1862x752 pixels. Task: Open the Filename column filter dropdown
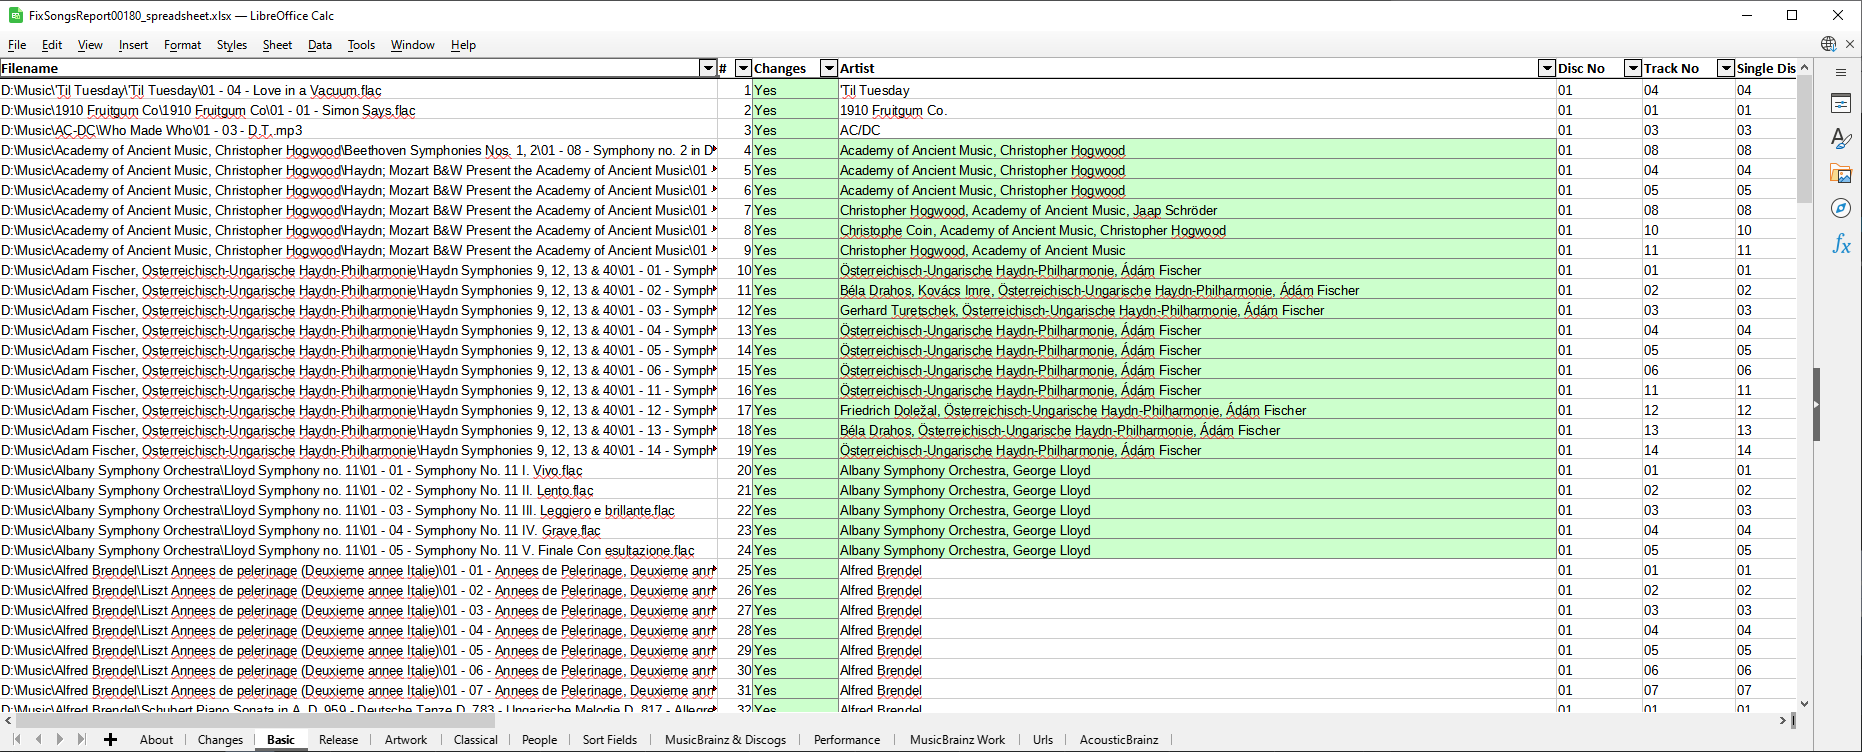[x=708, y=68]
